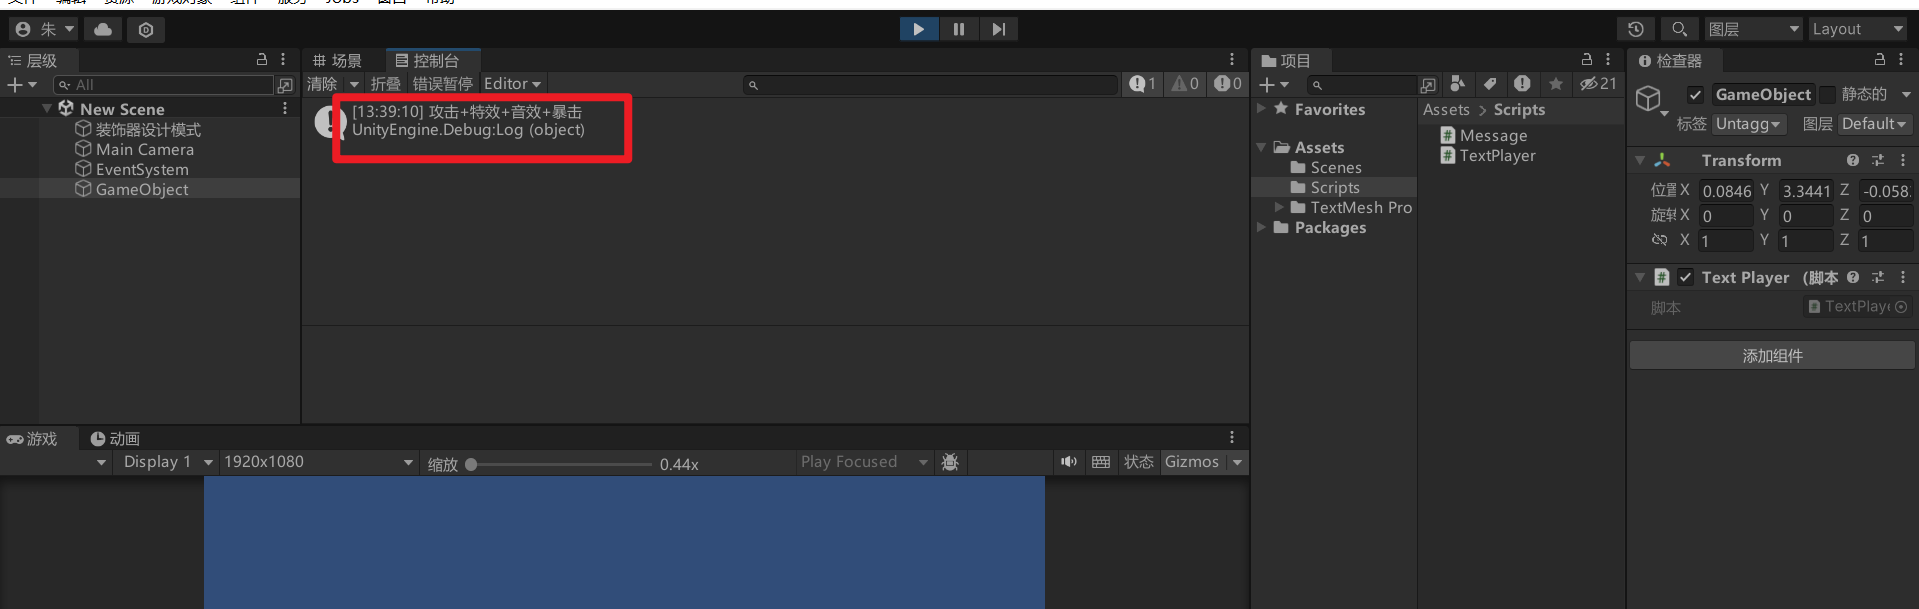1919x609 pixels.
Task: Toggle 折叠 collapse in console
Action: (385, 84)
